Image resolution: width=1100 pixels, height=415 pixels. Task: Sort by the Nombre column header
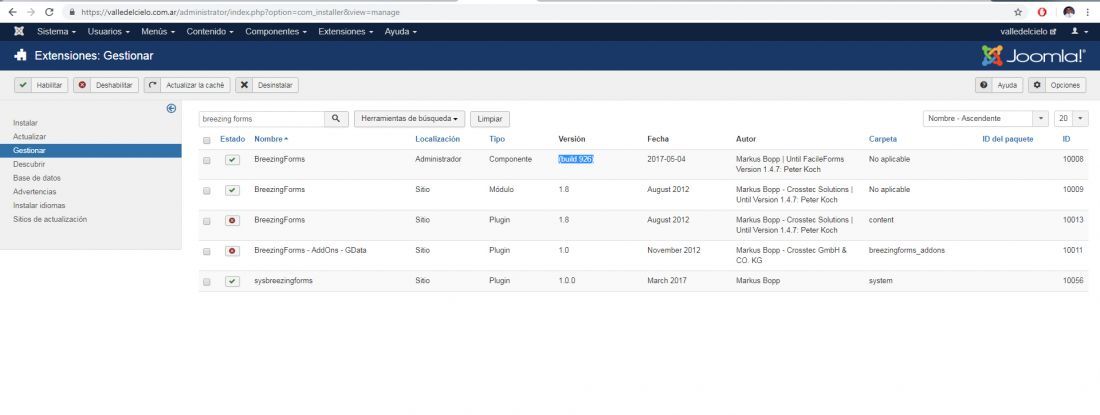click(271, 140)
